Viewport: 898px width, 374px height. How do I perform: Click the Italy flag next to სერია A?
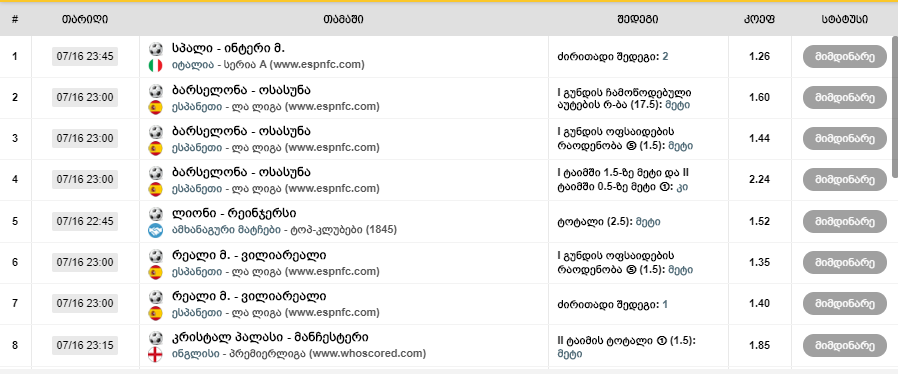pos(155,65)
